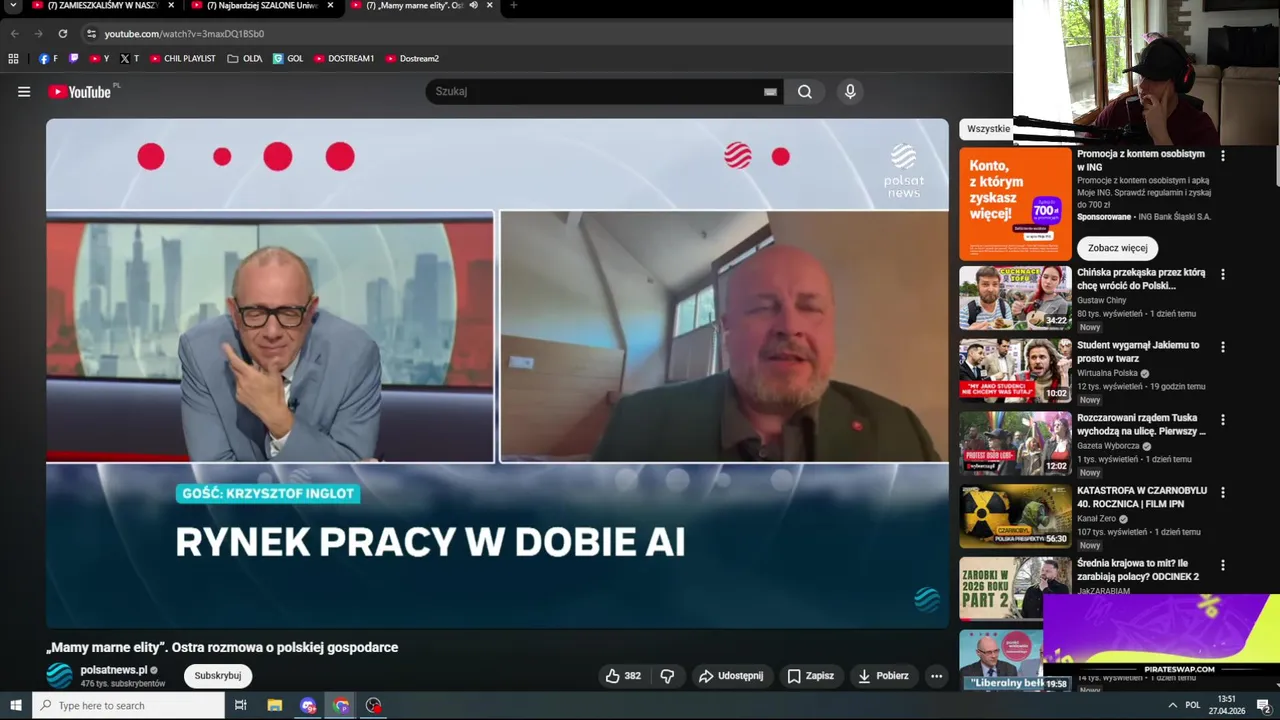The image size is (1280, 720).
Task: Open File Explorer from taskbar
Action: click(275, 706)
